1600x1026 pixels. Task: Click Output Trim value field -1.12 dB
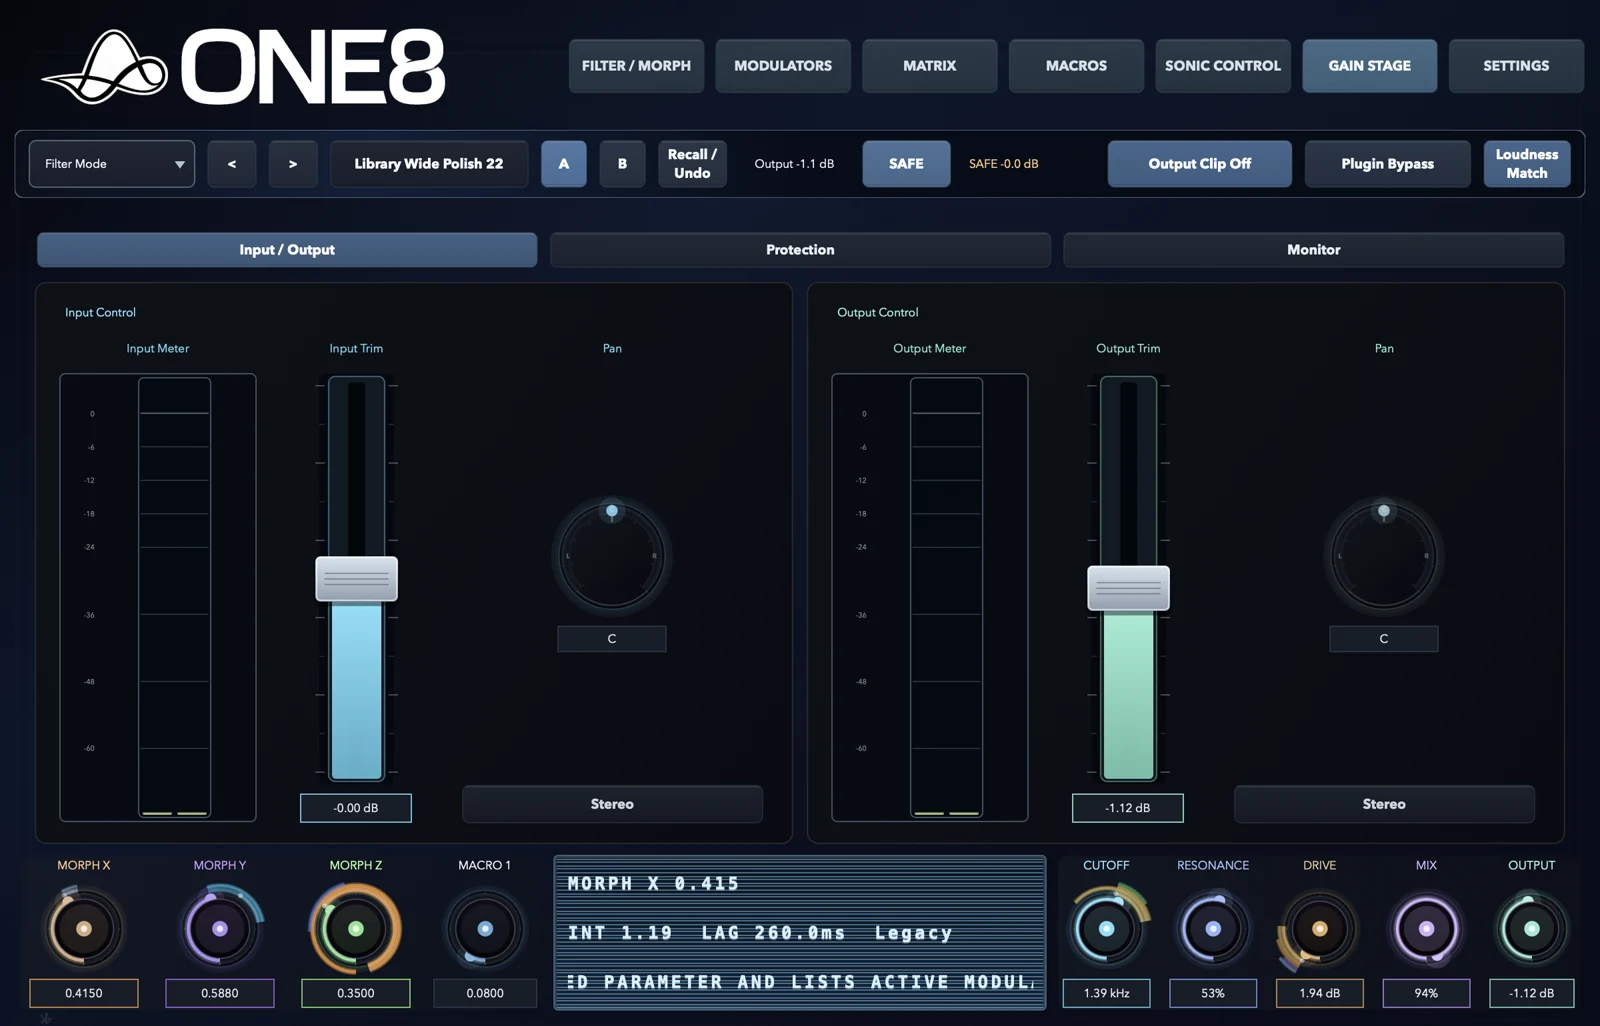coord(1128,808)
